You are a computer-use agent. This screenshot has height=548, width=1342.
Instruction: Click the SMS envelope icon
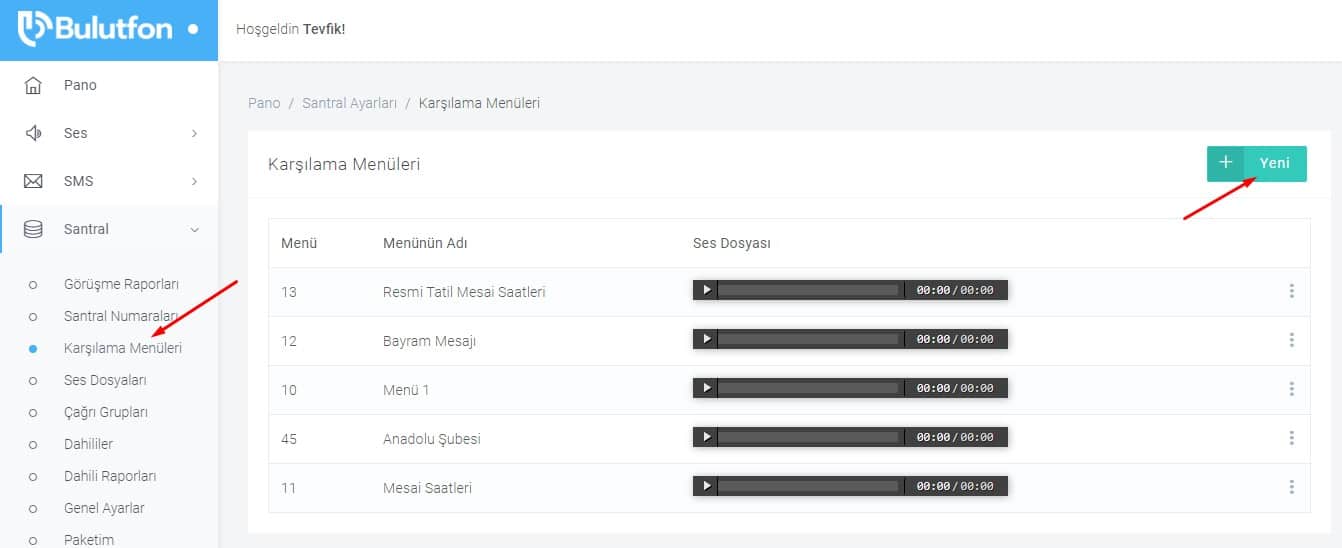click(33, 181)
